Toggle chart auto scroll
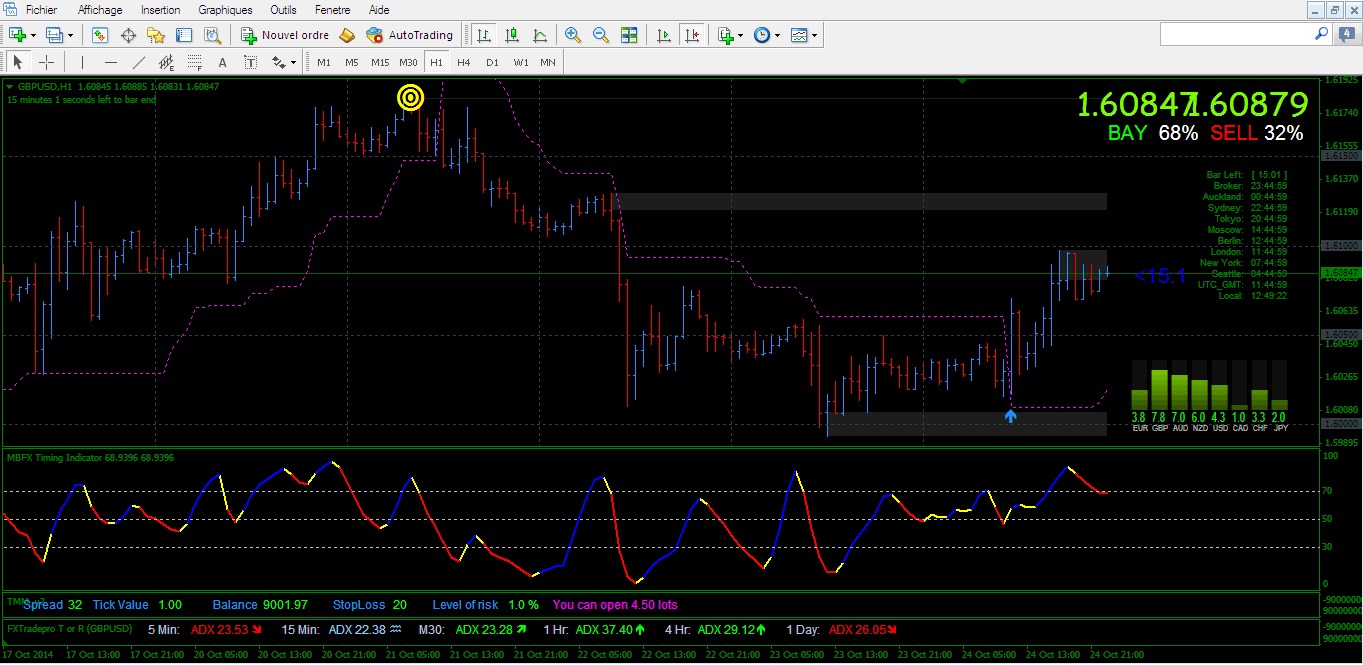 coord(663,35)
